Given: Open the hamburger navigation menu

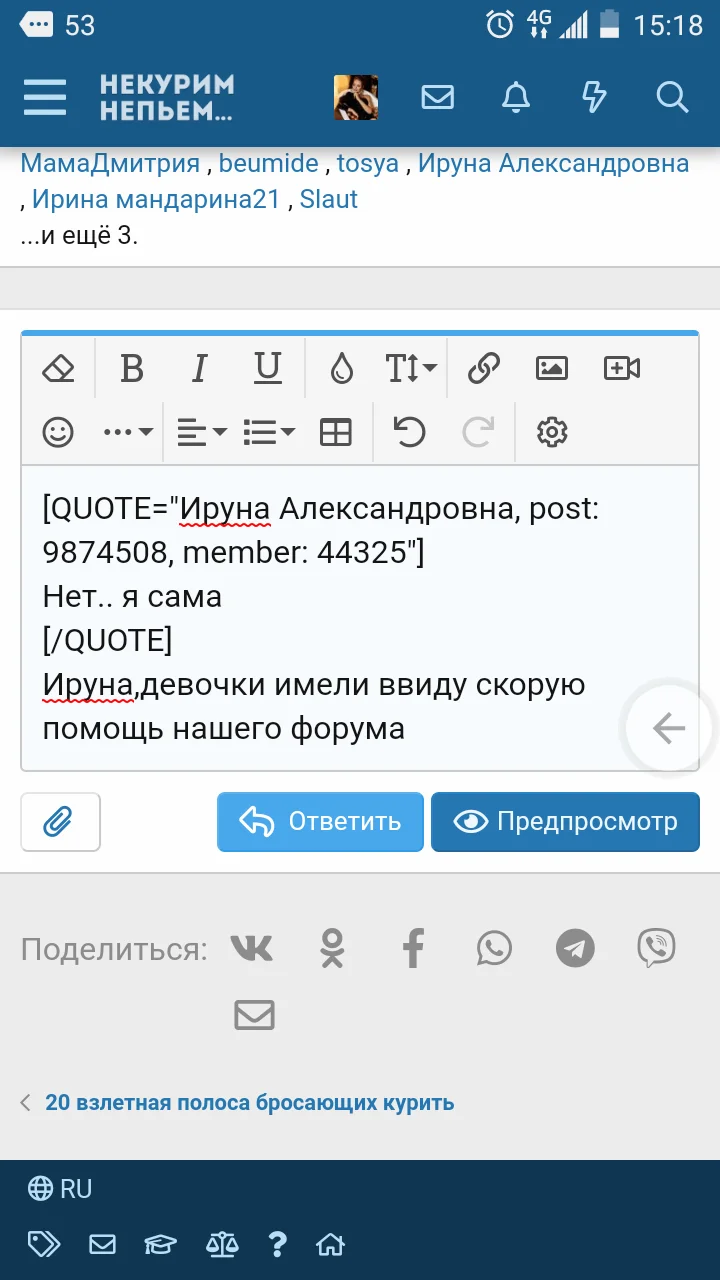Looking at the screenshot, I should click(x=45, y=97).
